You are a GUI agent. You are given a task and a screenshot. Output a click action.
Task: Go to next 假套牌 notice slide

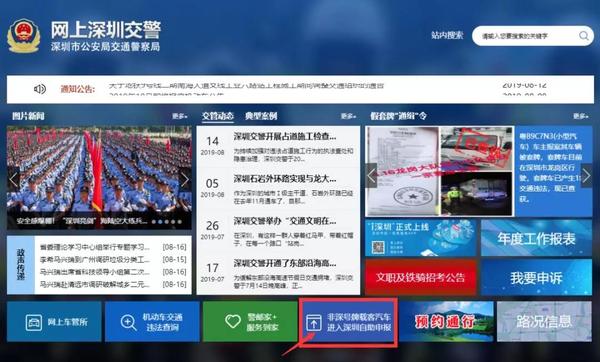[x=586, y=176]
